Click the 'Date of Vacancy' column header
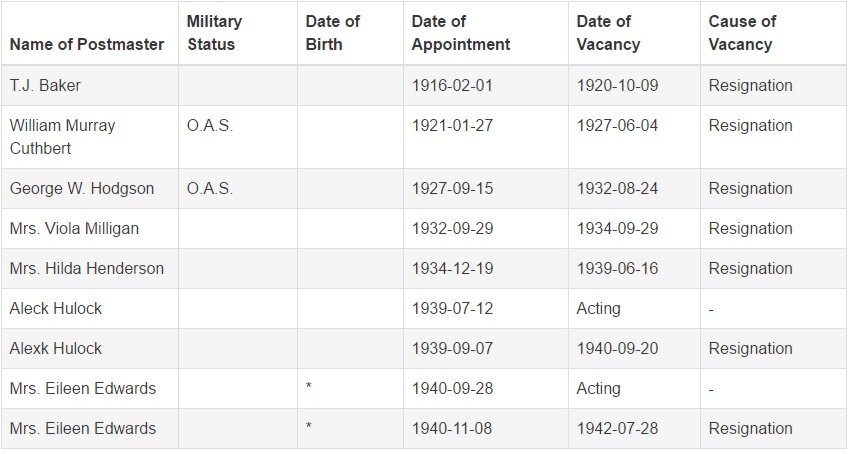The height and width of the screenshot is (454, 851). click(608, 33)
